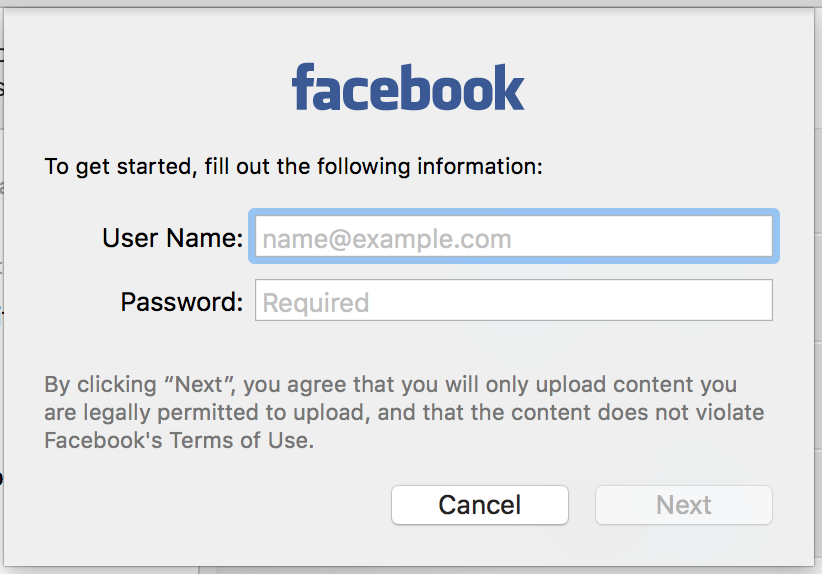This screenshot has height=574, width=822.
Task: Click the "Password:" label
Action: 182,302
